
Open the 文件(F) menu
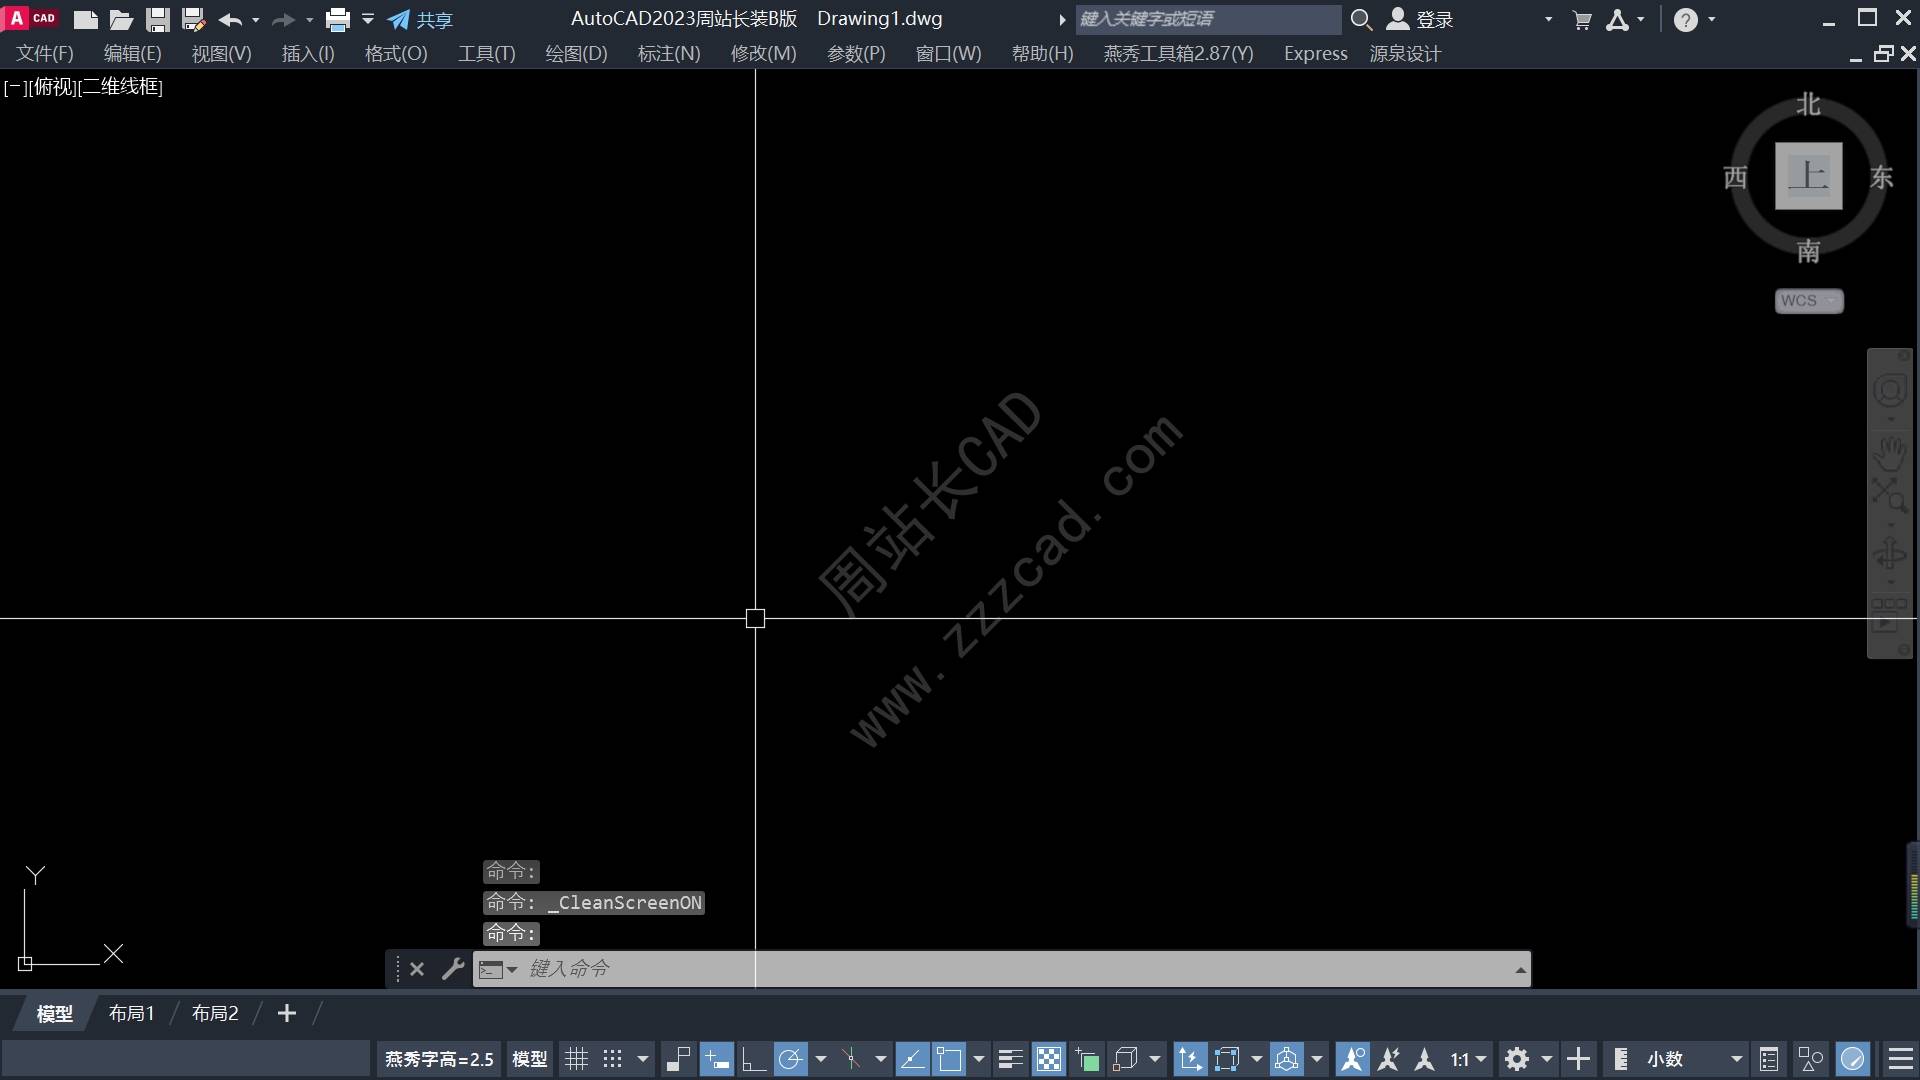tap(44, 54)
